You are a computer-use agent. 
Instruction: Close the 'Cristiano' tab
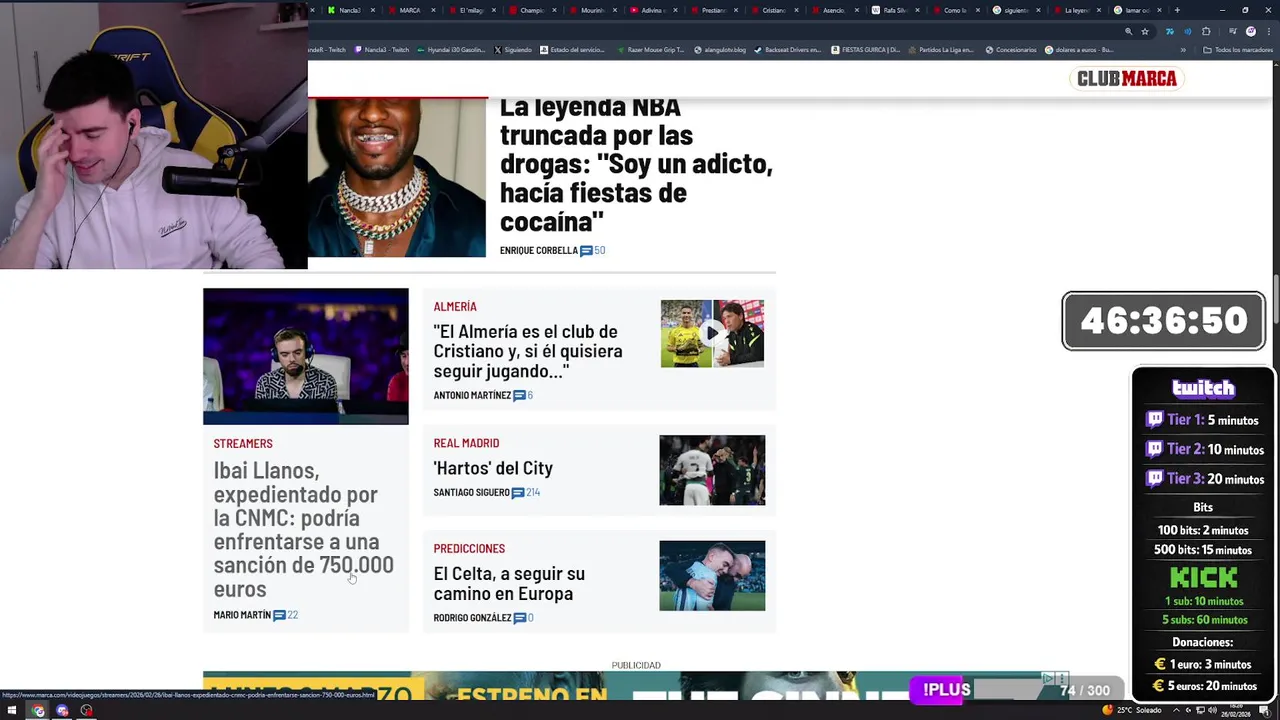tap(797, 10)
